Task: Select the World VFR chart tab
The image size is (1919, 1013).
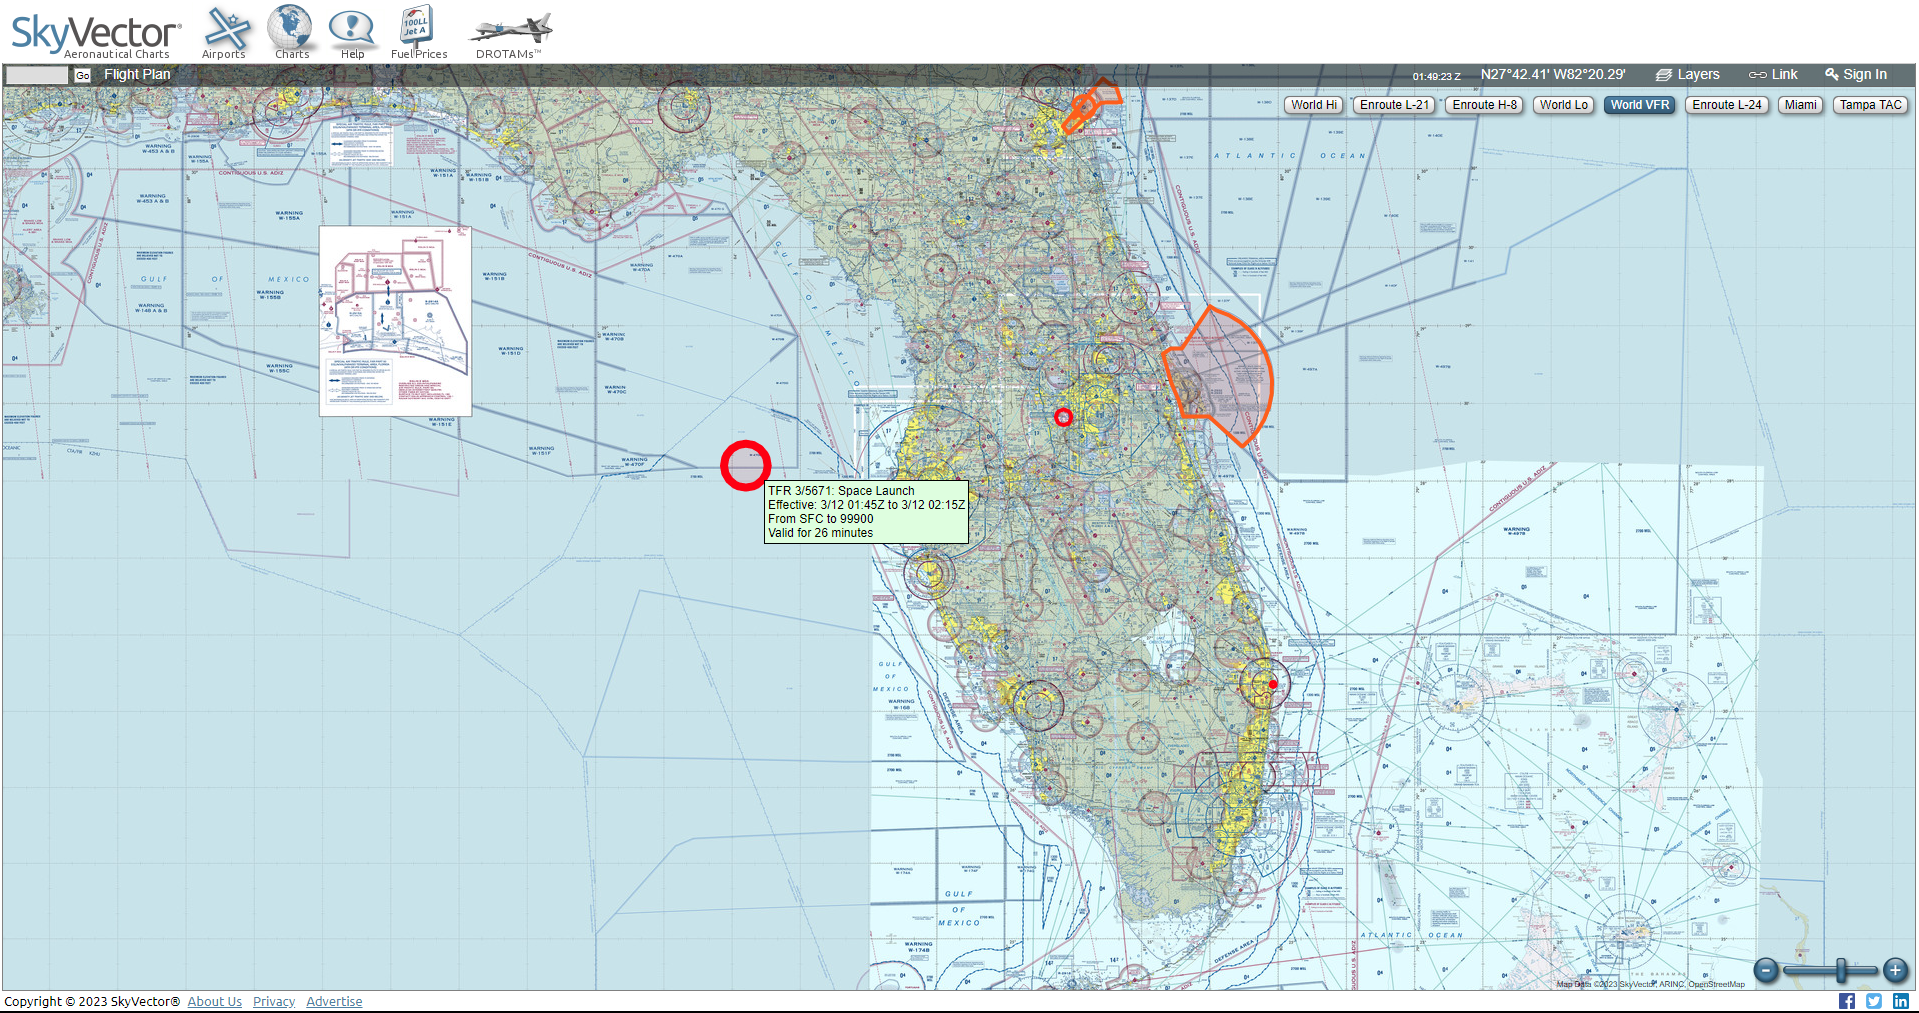Action: (x=1639, y=105)
